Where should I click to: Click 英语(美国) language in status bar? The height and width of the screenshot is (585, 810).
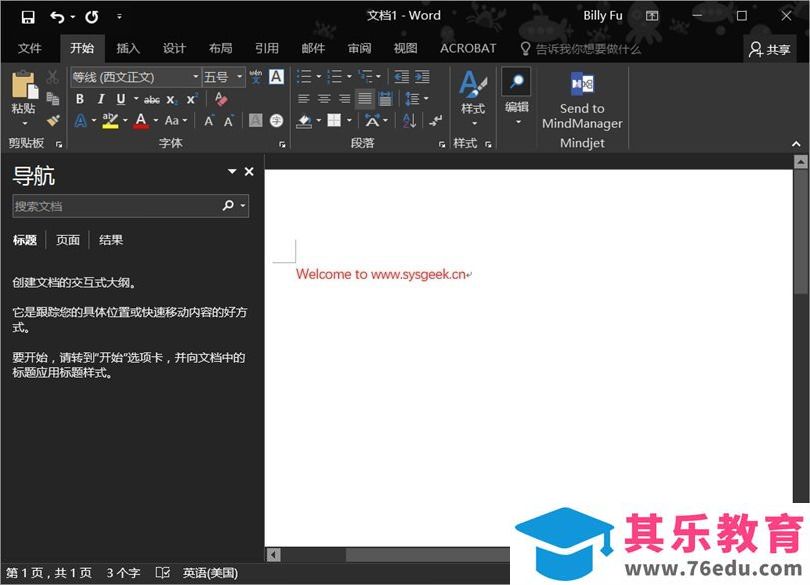click(210, 573)
